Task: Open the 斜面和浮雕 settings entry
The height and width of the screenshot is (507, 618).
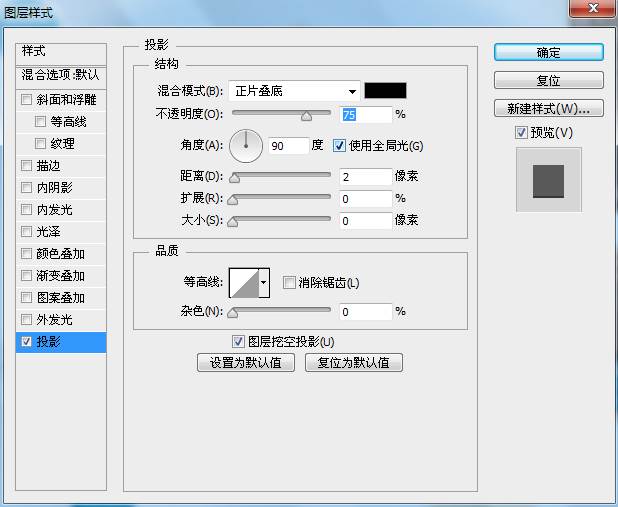Action: pos(66,100)
